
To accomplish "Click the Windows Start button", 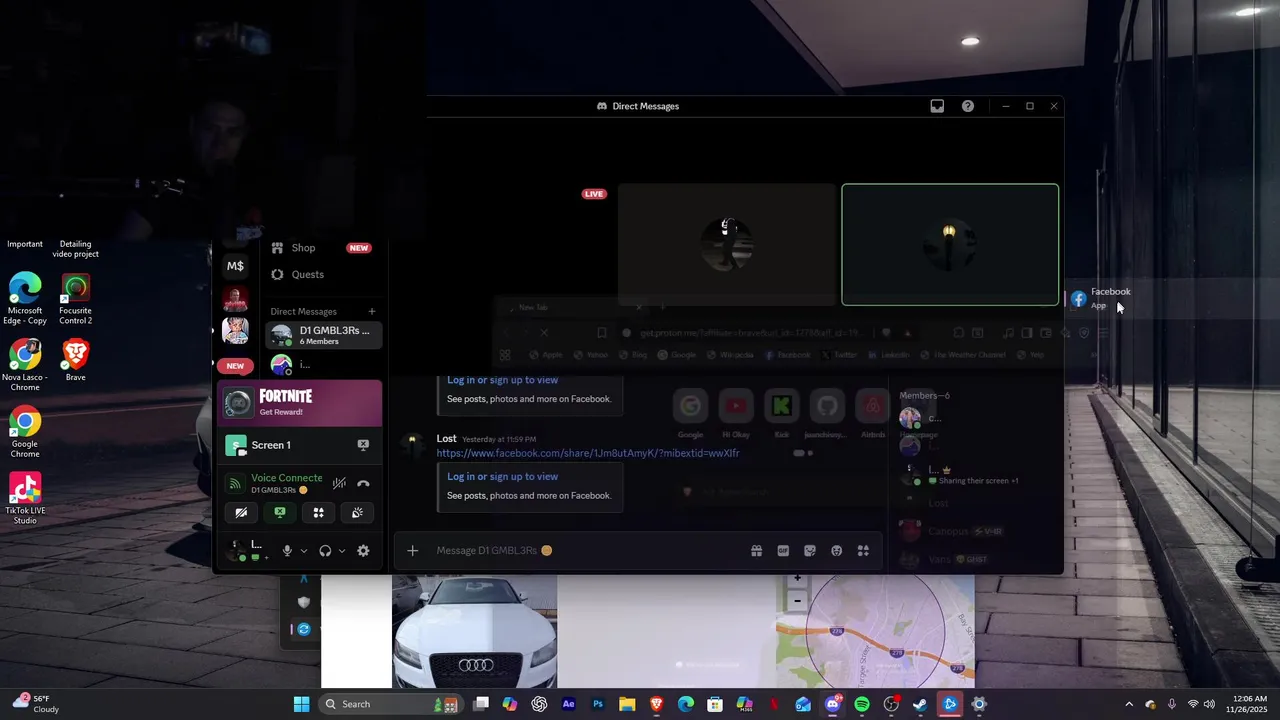I will coord(301,704).
